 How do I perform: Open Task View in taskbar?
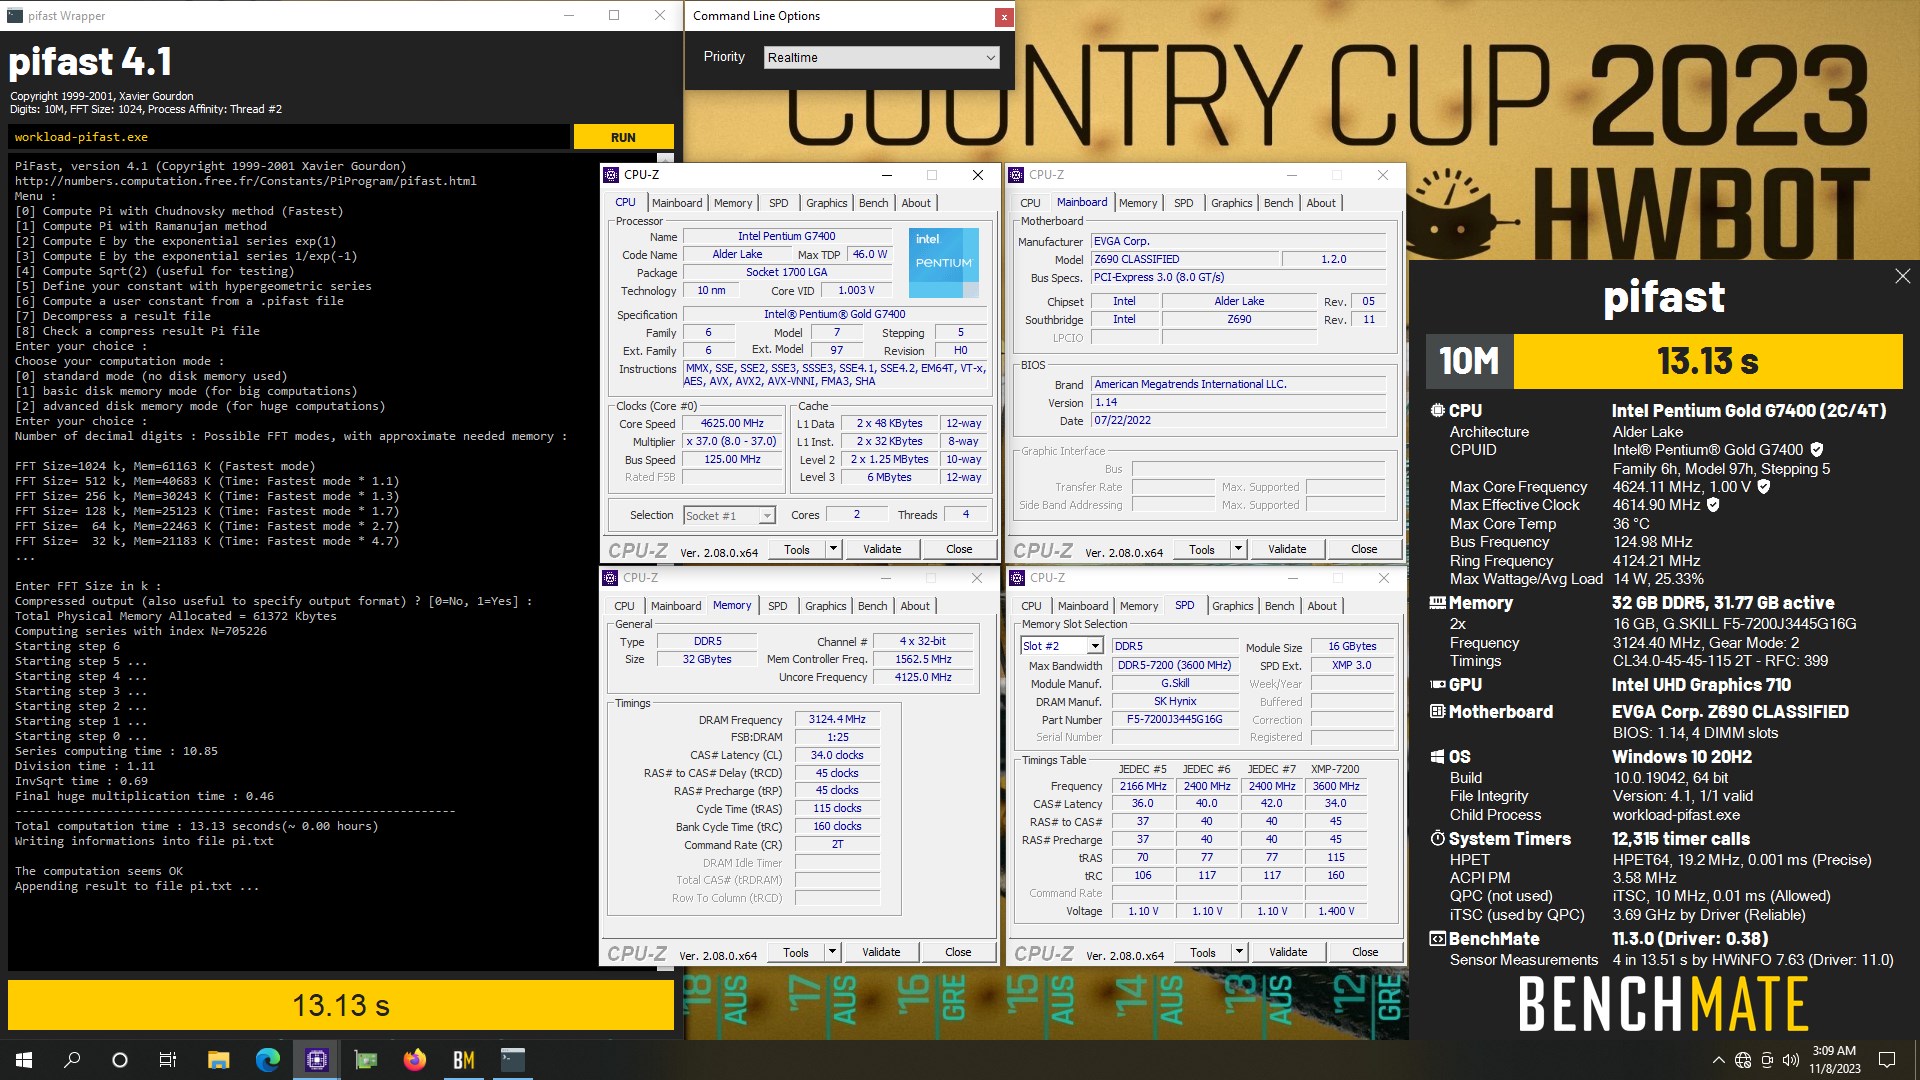coord(168,1060)
